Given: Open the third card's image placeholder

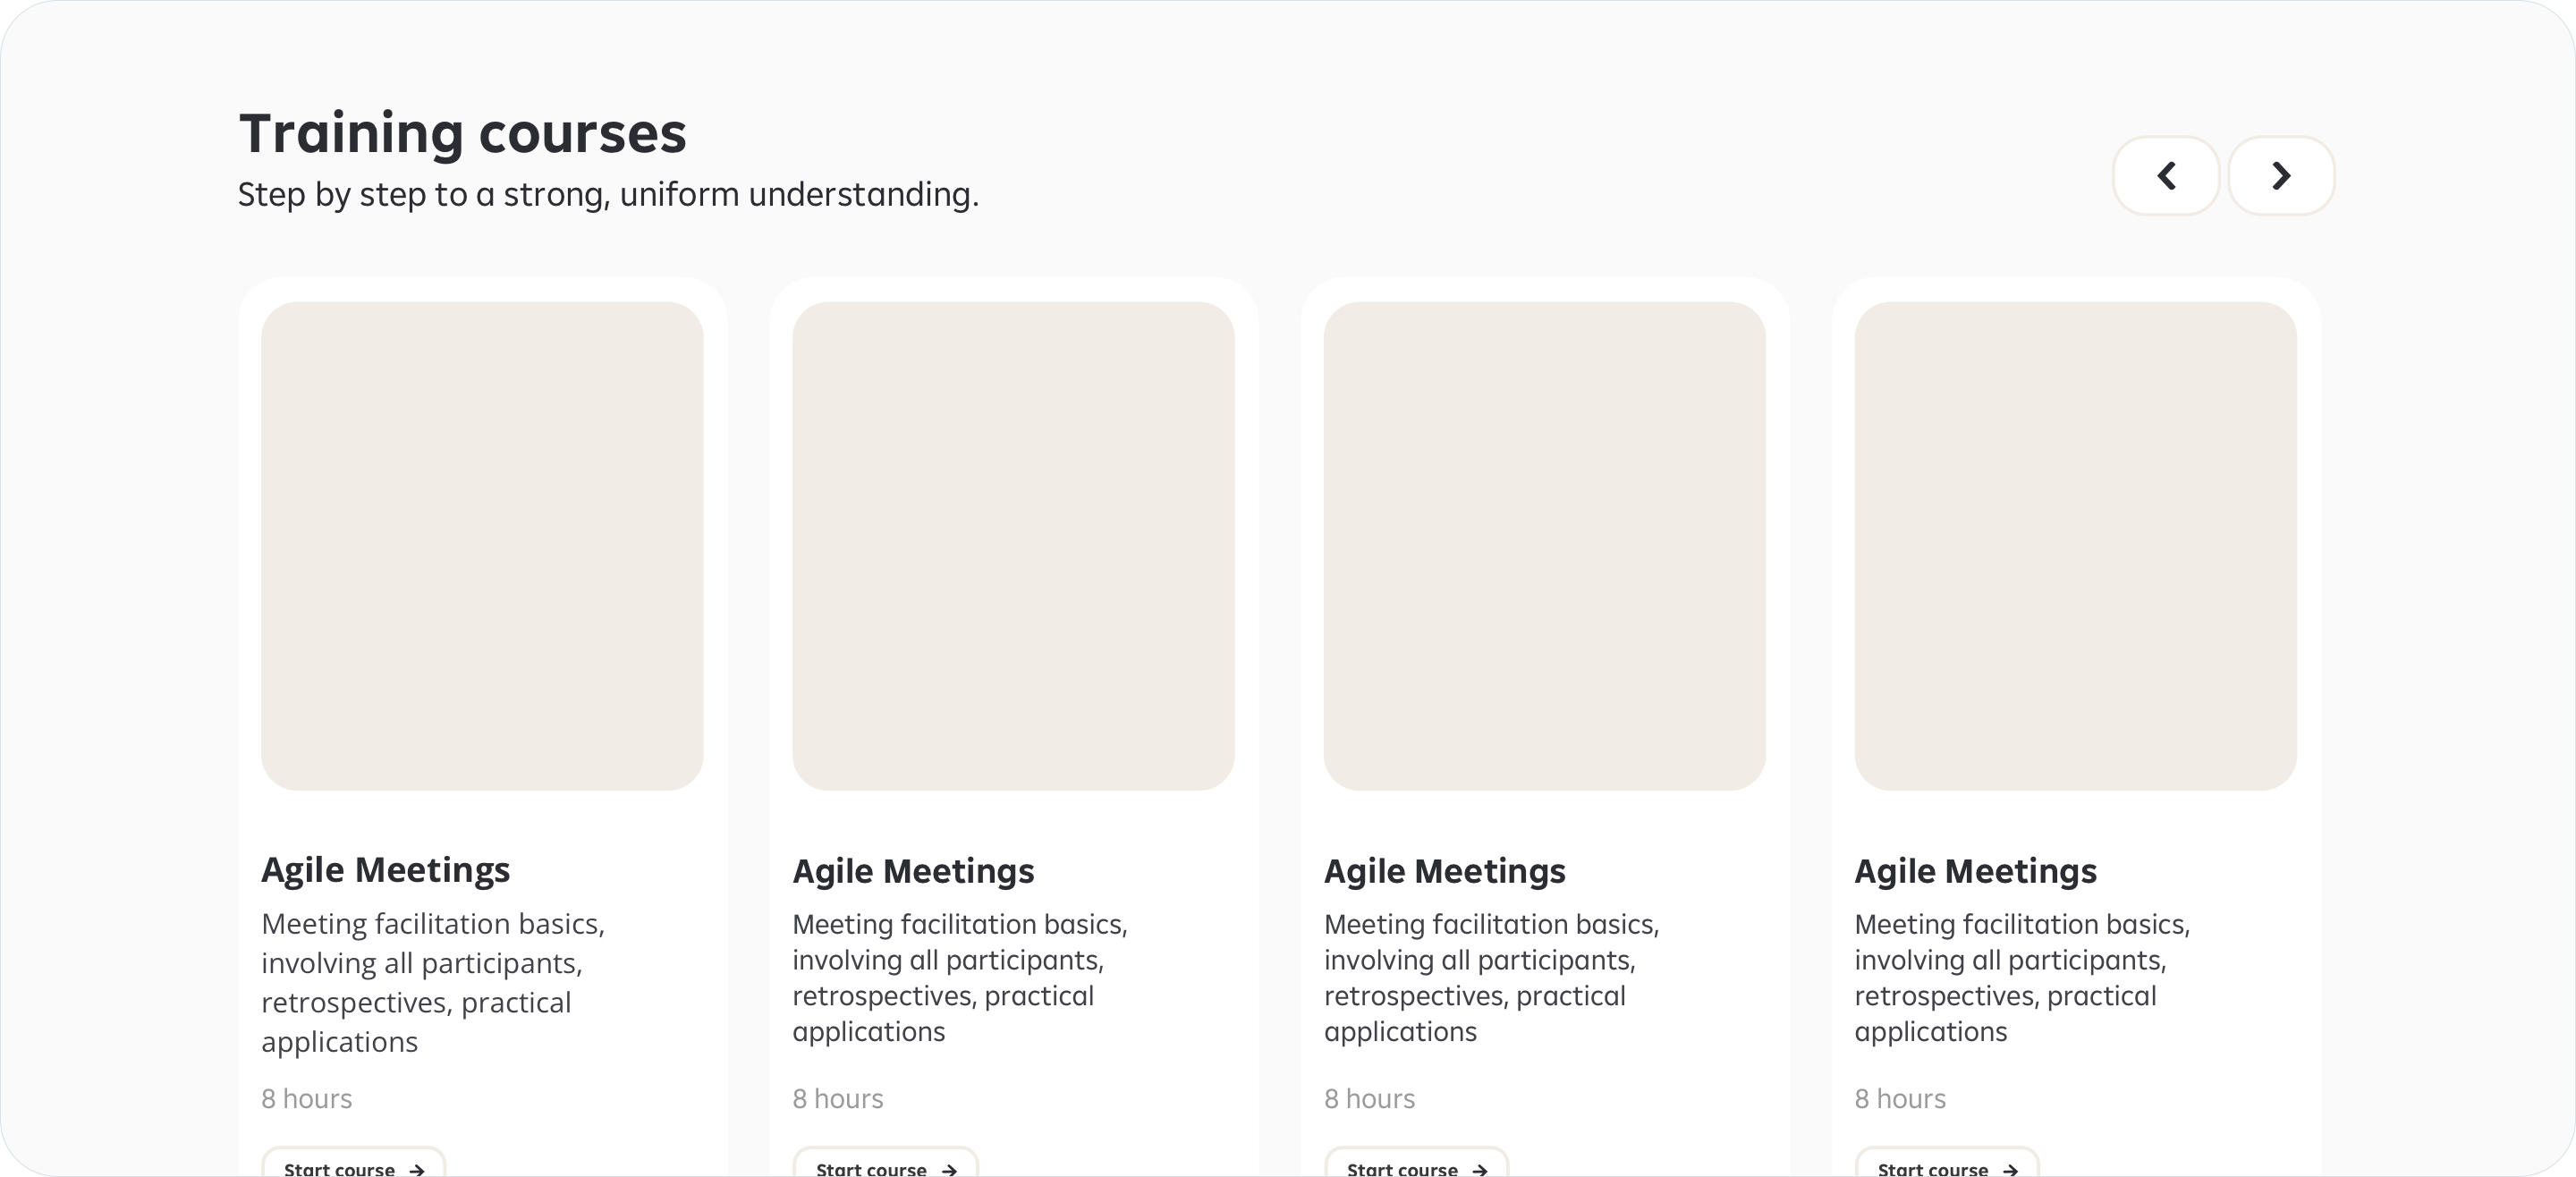Looking at the screenshot, I should click(x=1544, y=547).
